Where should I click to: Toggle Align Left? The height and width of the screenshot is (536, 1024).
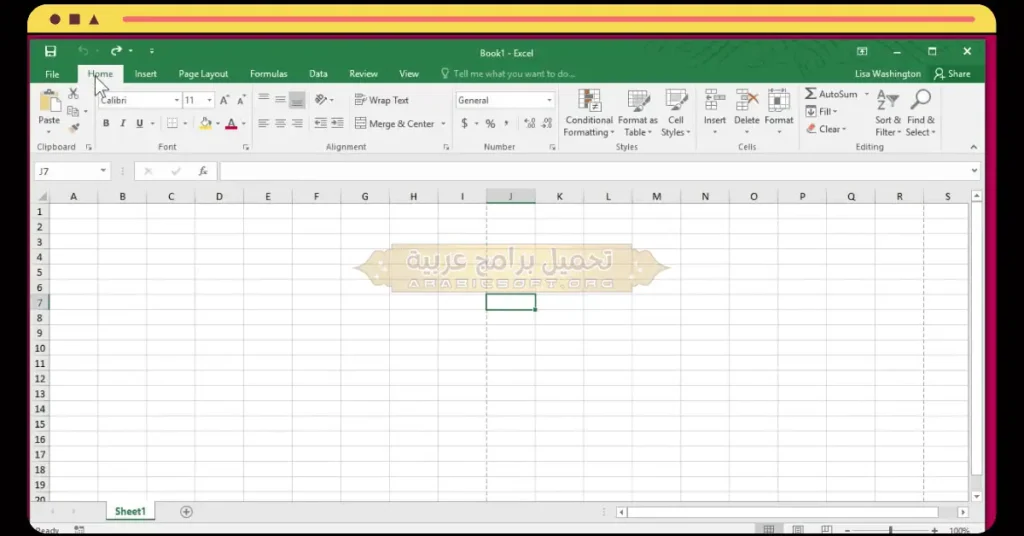click(x=263, y=123)
